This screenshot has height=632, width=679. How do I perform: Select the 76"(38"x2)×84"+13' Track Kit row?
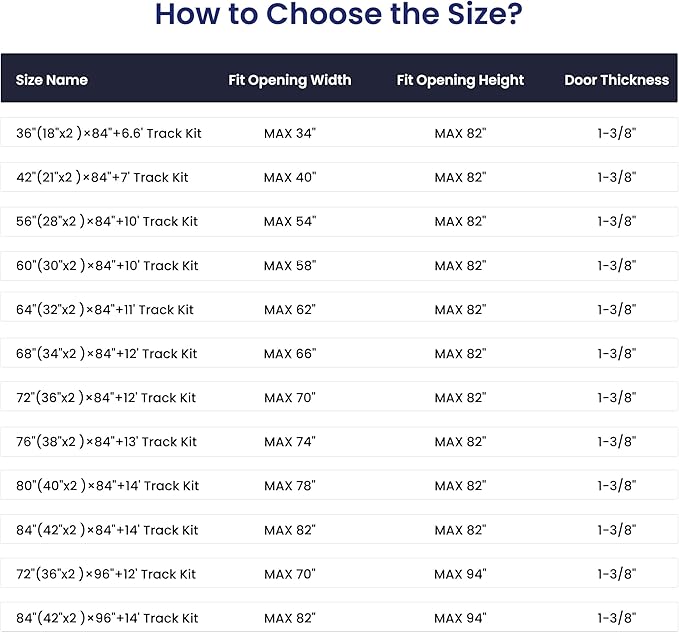[340, 441]
